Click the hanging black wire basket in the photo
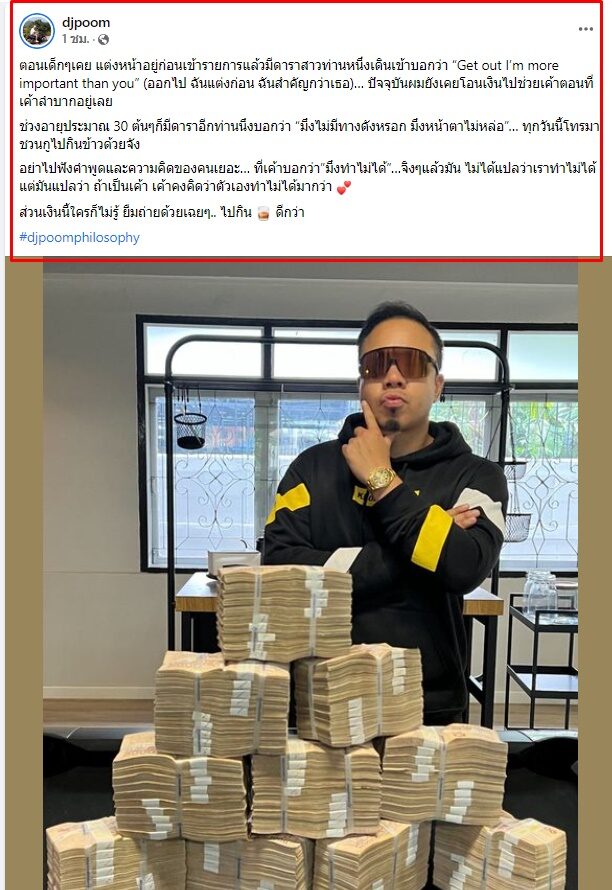The height and width of the screenshot is (890, 612). click(x=190, y=429)
